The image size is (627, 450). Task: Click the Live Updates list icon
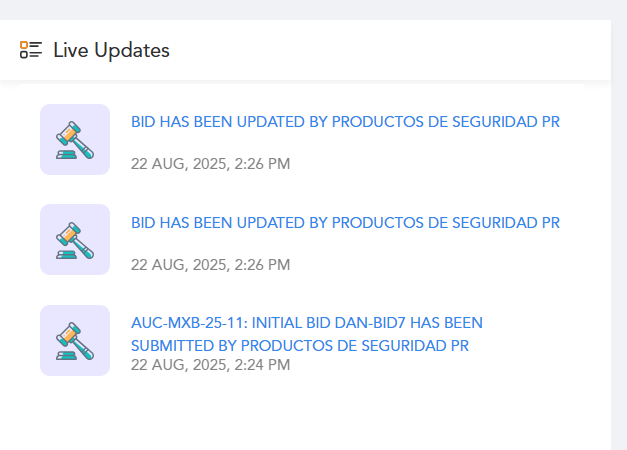coord(31,50)
